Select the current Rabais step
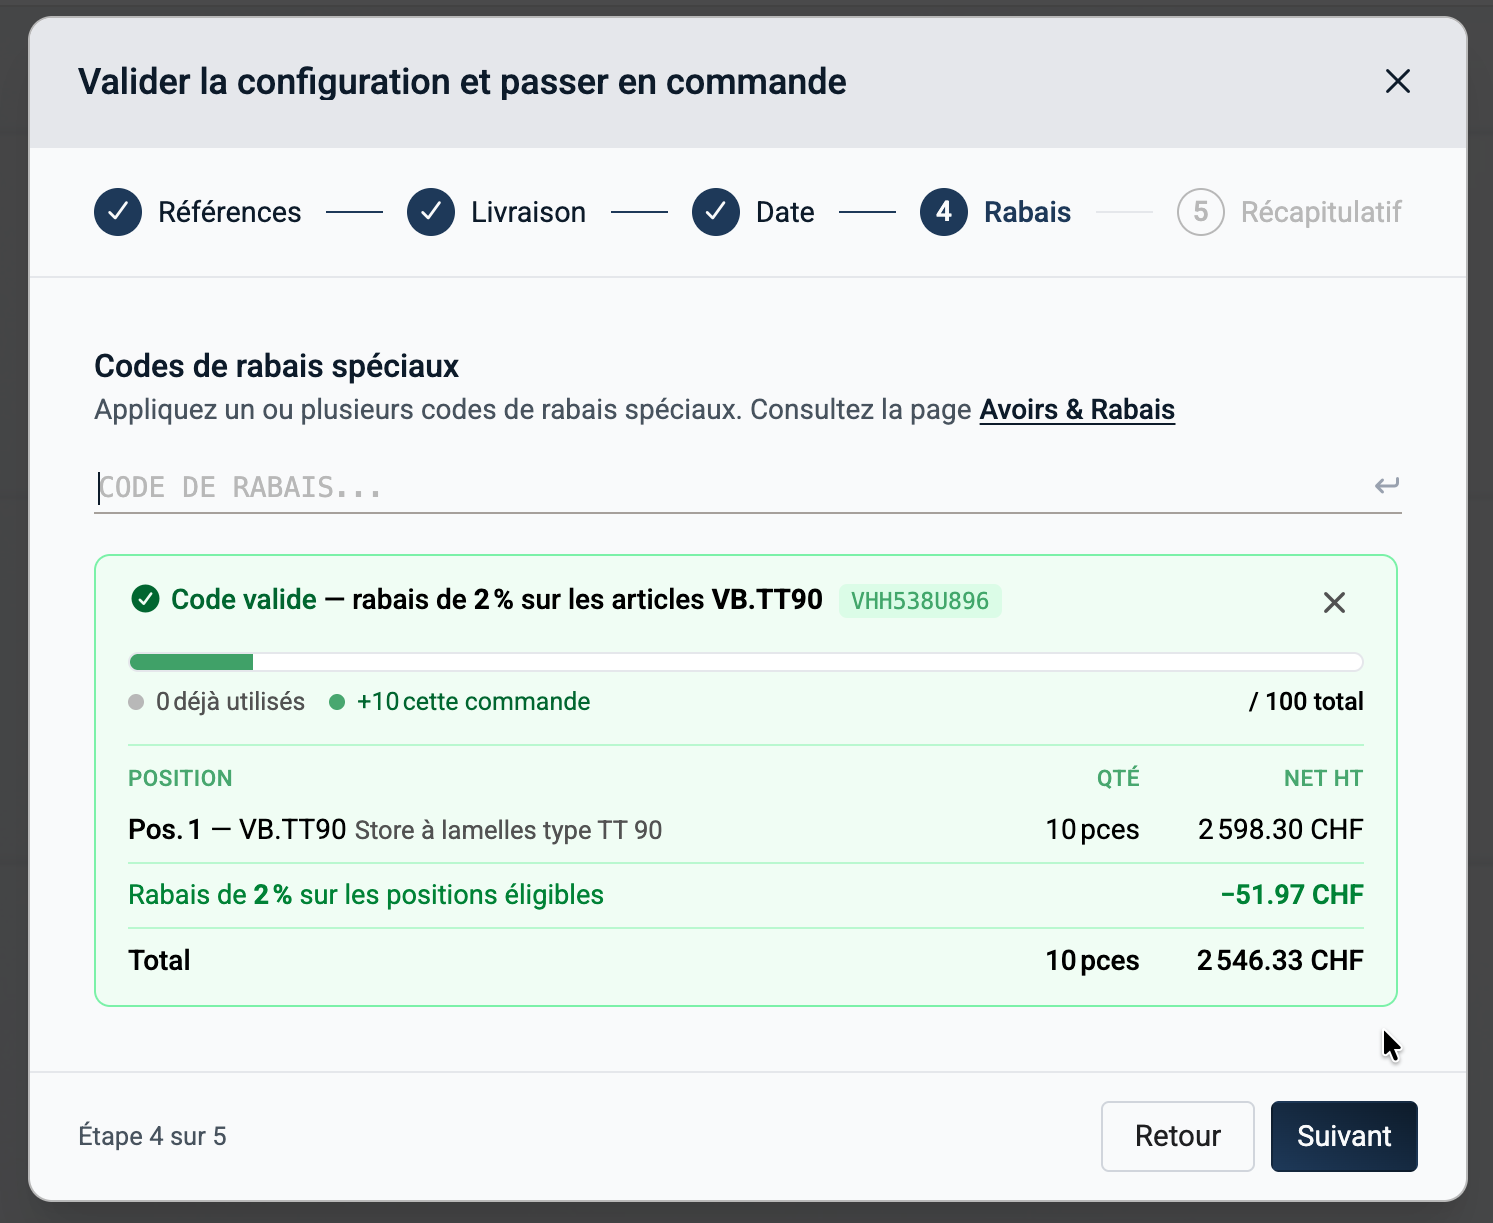 click(x=995, y=212)
